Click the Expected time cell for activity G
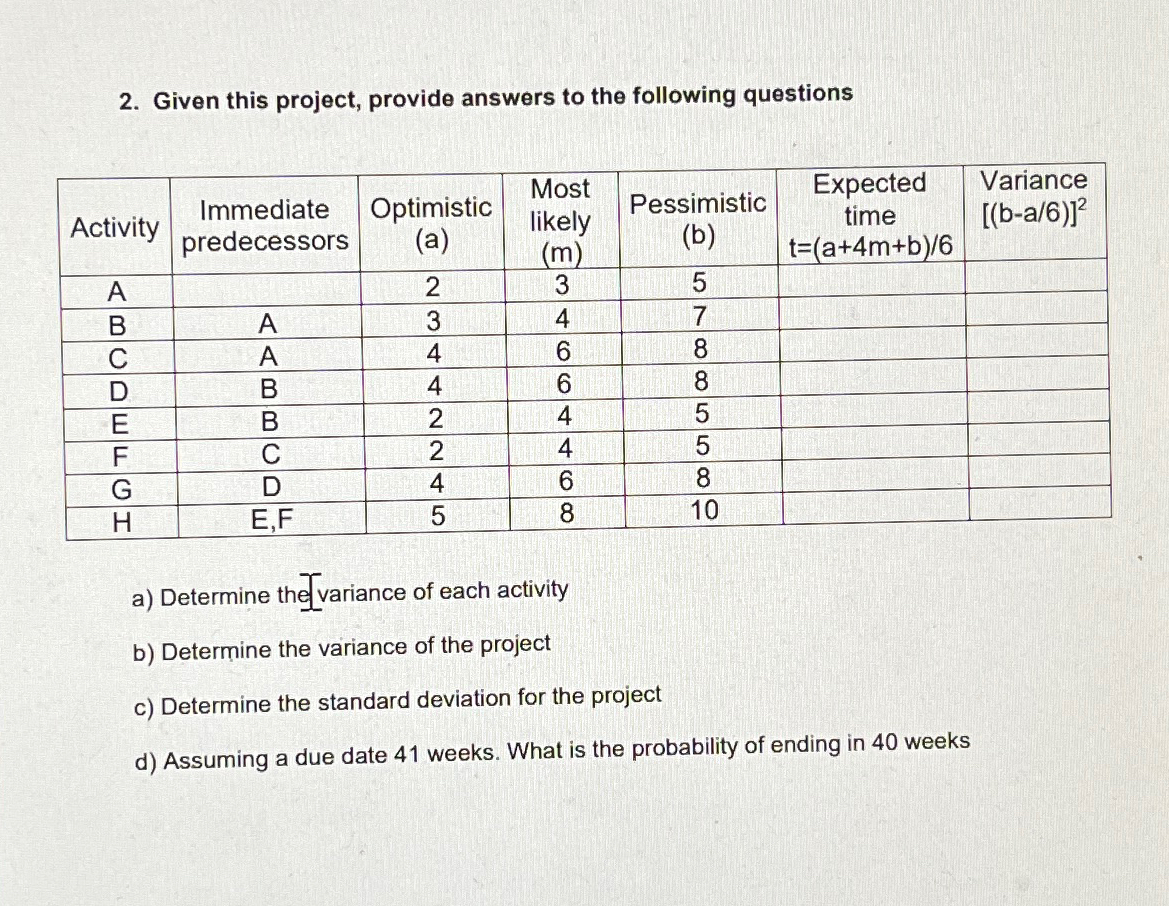This screenshot has width=1169, height=906. tap(874, 474)
